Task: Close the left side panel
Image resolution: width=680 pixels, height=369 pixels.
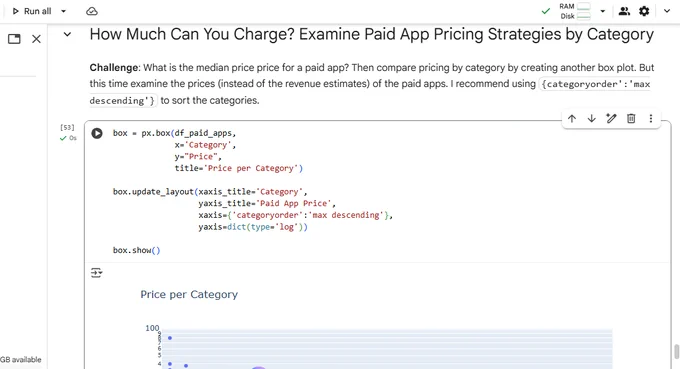Action: coord(36,39)
